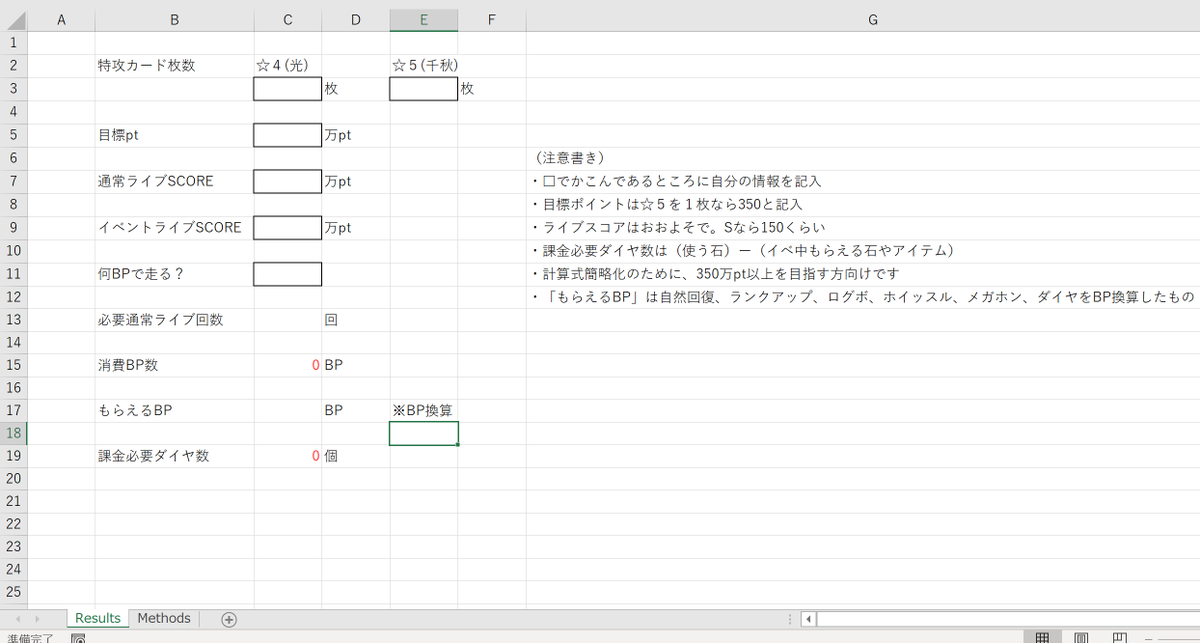Switch to Page Layout view in the status bar
This screenshot has width=1200, height=643.
[1081, 637]
